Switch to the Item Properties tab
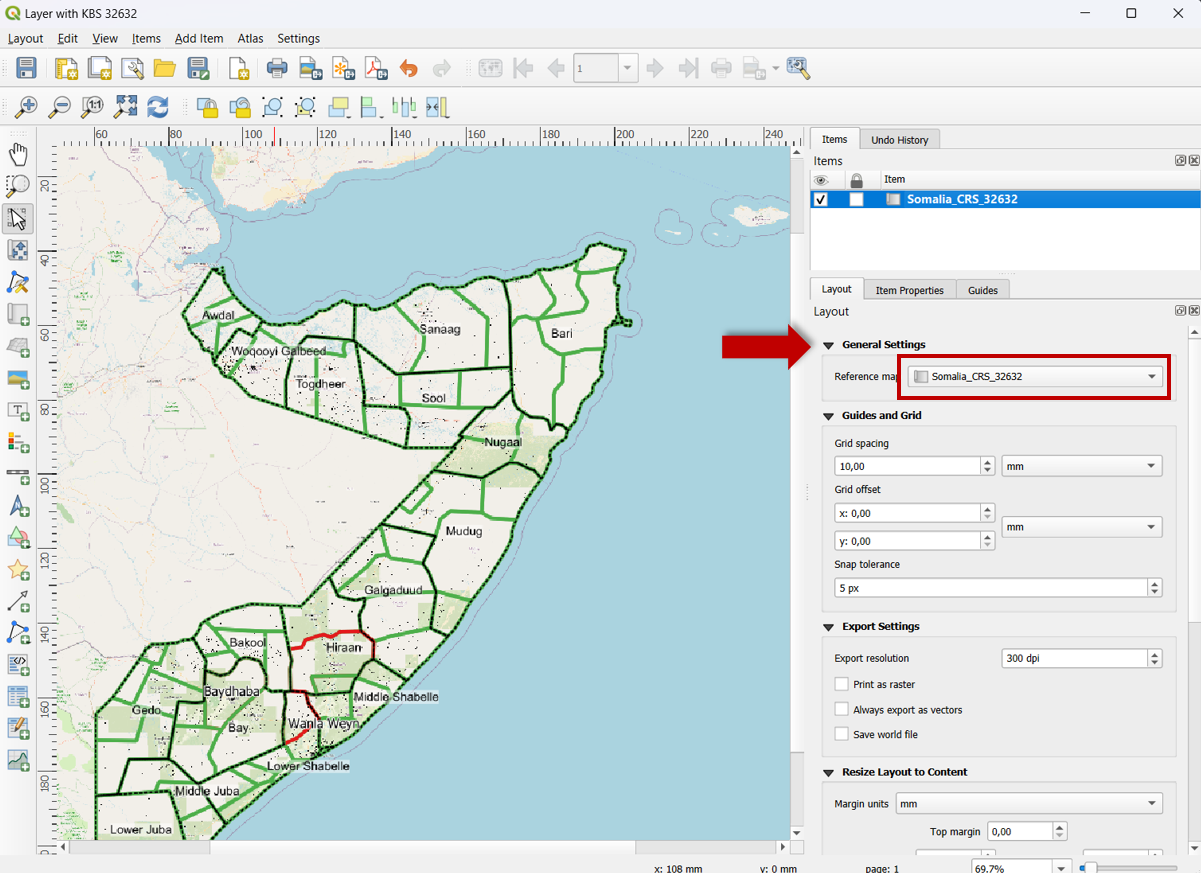This screenshot has height=873, width=1201. pyautogui.click(x=909, y=290)
